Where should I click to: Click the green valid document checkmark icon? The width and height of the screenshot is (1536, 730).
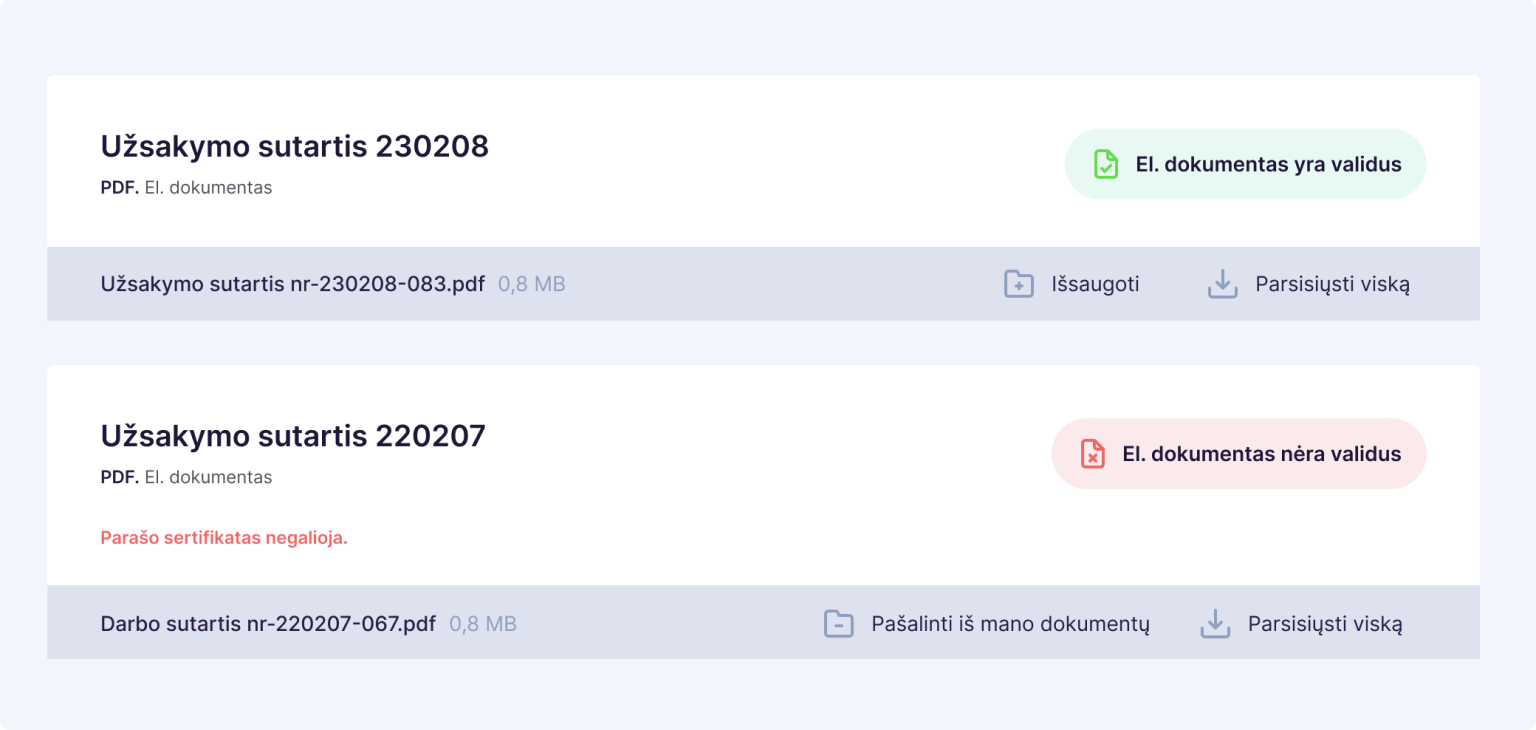1105,165
